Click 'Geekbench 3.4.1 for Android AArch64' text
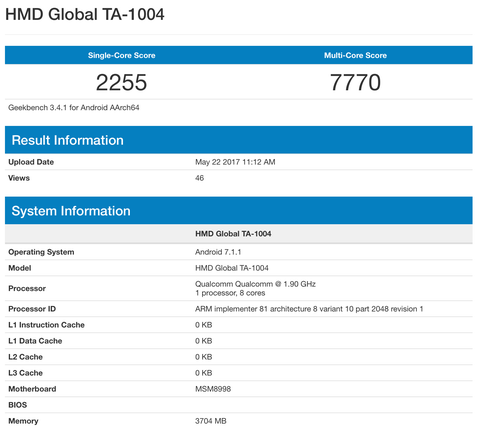This screenshot has height=428, width=480. tap(74, 108)
